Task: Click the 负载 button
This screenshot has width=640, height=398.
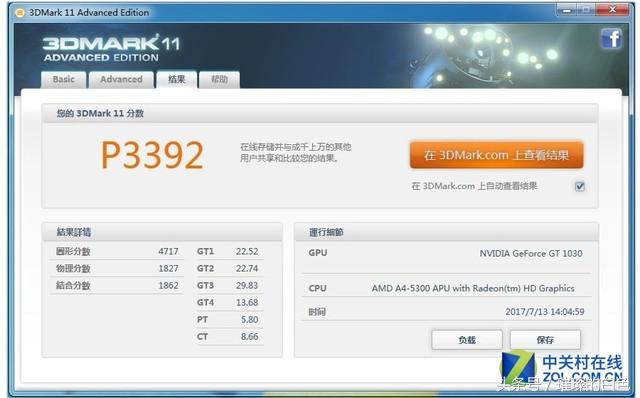Action: 467,340
